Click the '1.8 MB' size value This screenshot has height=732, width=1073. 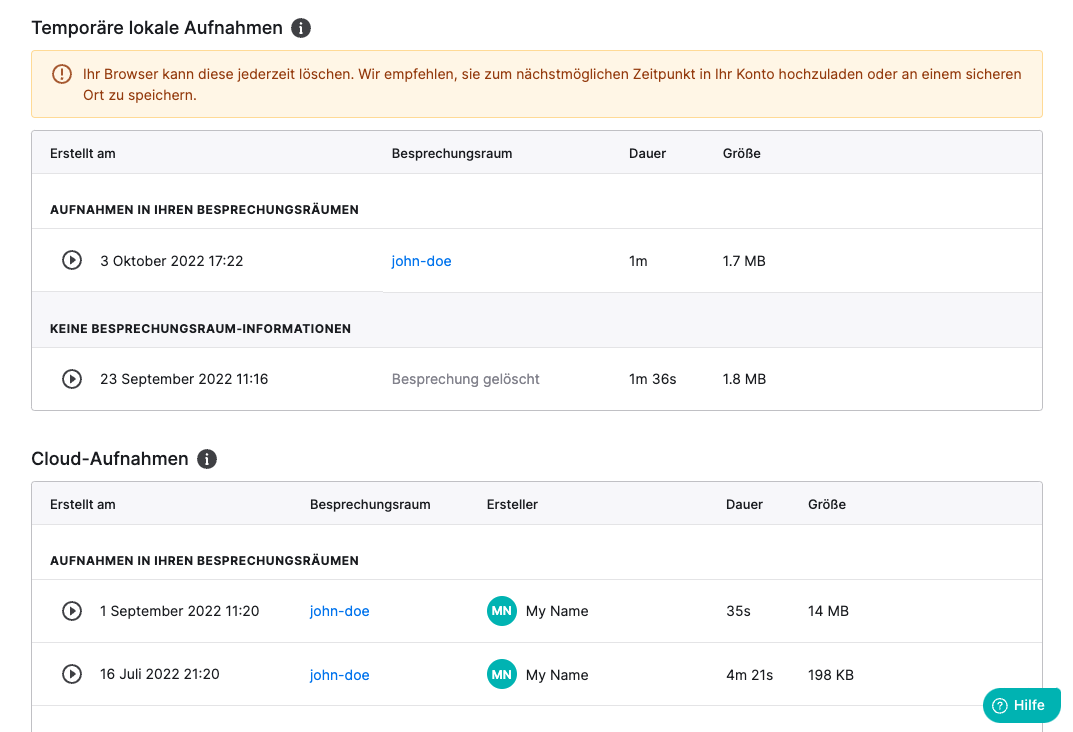tap(744, 379)
